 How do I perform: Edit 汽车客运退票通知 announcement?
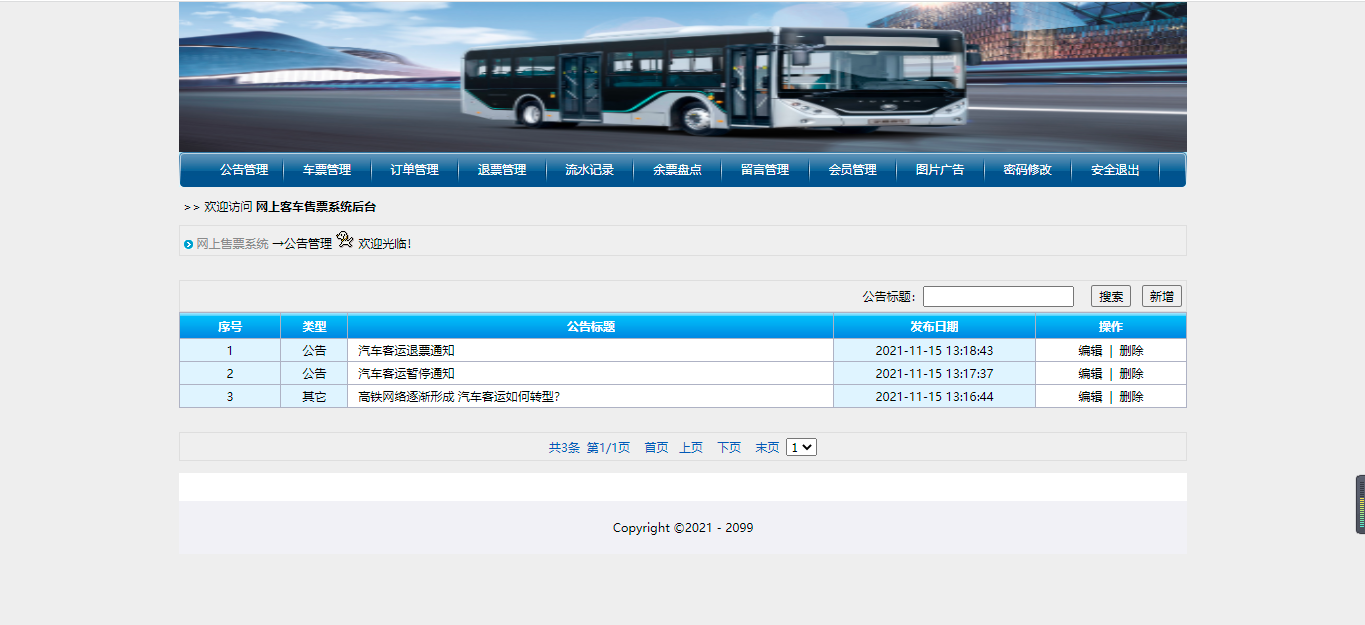click(x=1090, y=351)
